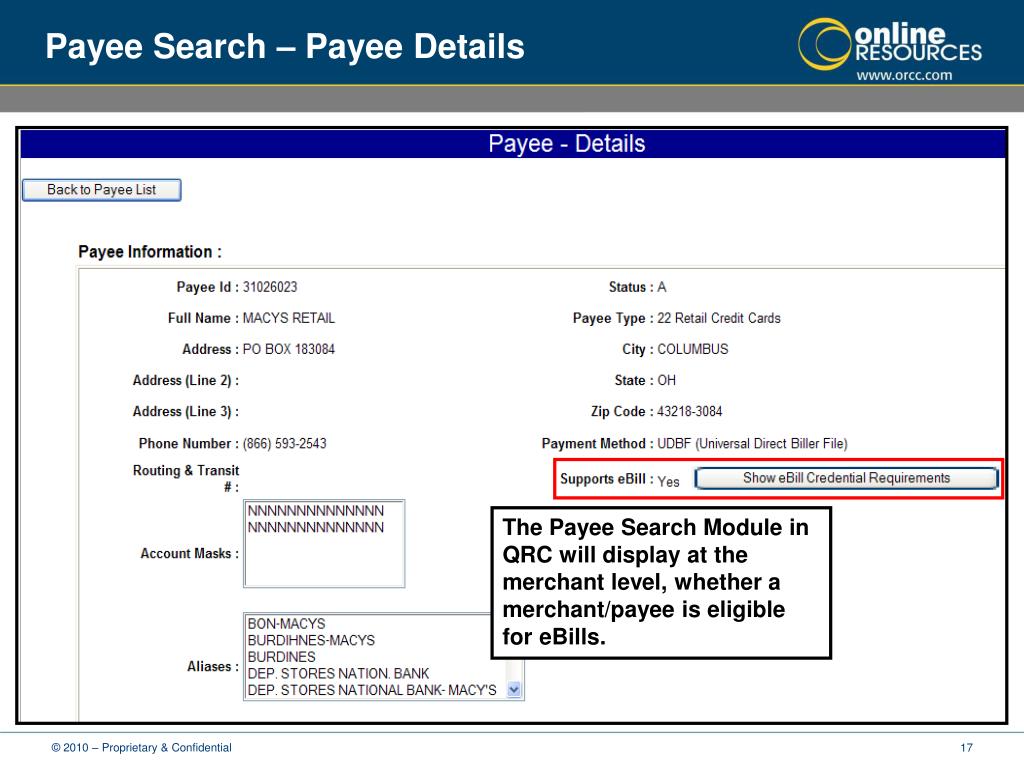
Task: Select the BURDIHNES-MACYS alias
Action: (311, 640)
